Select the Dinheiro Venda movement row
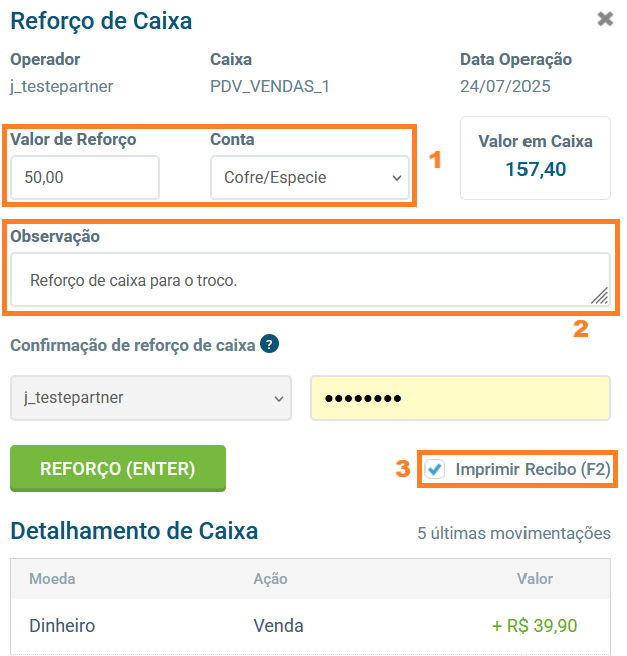The height and width of the screenshot is (656, 627). (x=310, y=626)
